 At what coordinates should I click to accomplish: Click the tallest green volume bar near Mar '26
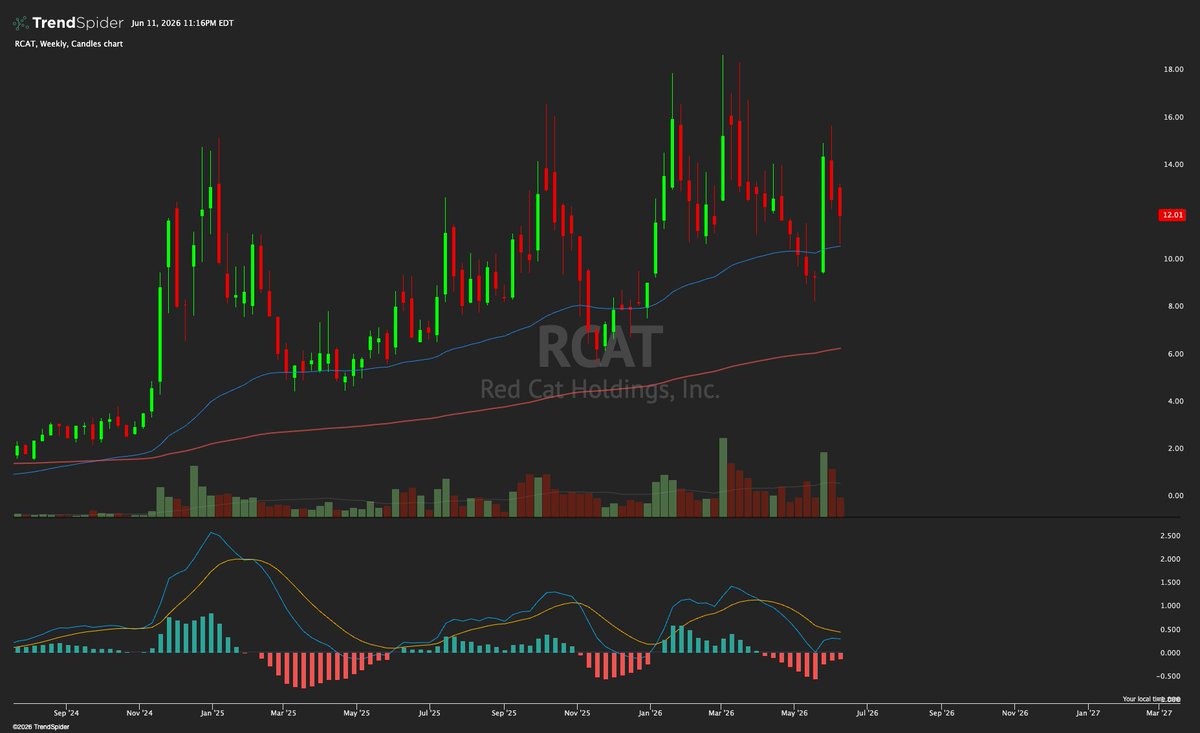[722, 477]
